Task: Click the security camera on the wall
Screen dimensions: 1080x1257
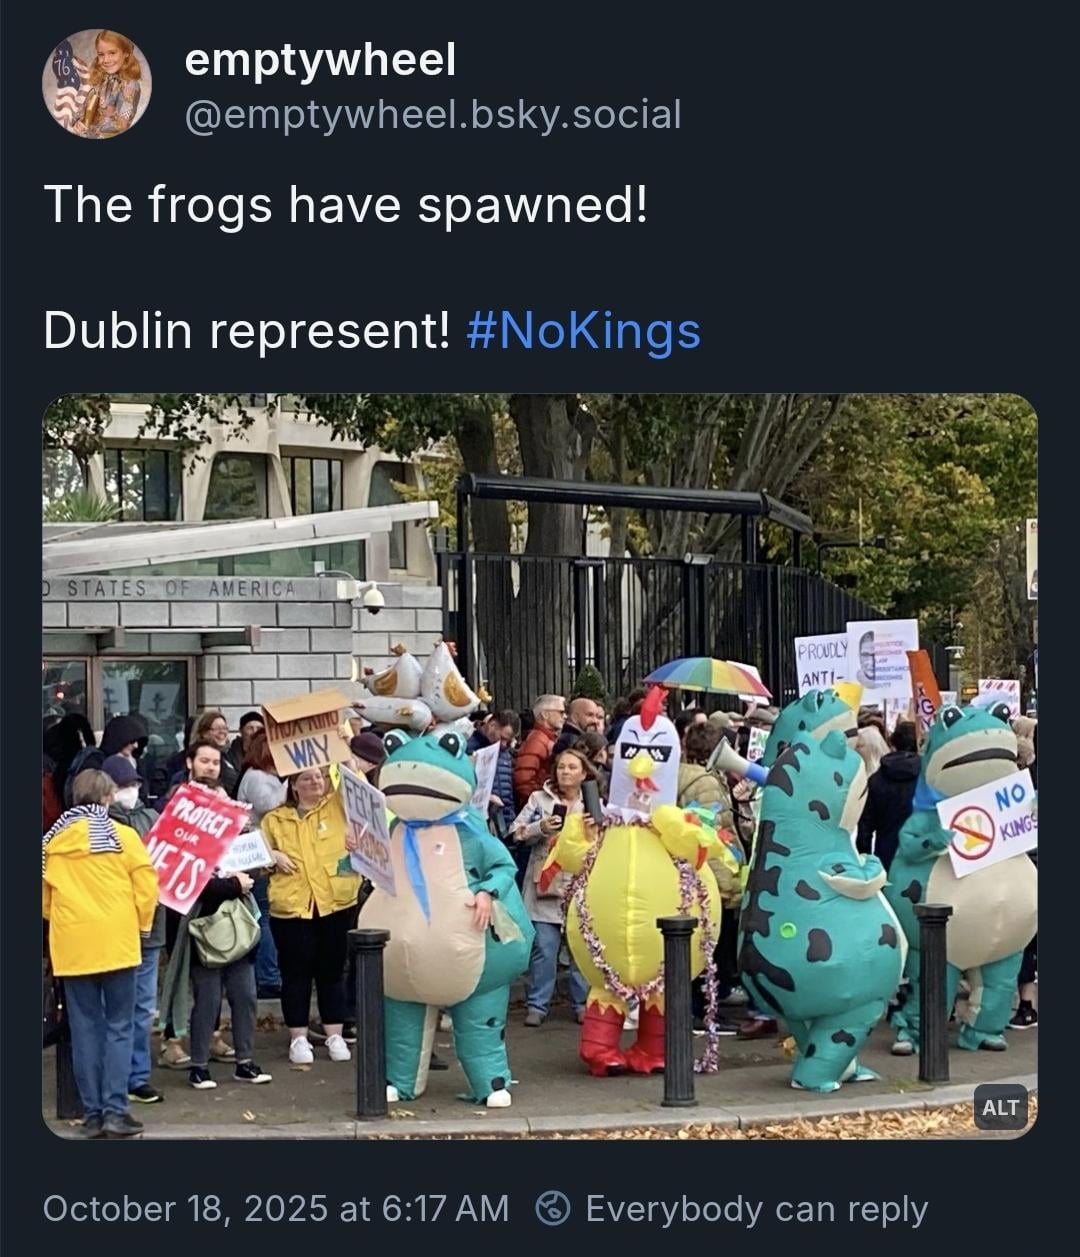Action: tap(372, 598)
